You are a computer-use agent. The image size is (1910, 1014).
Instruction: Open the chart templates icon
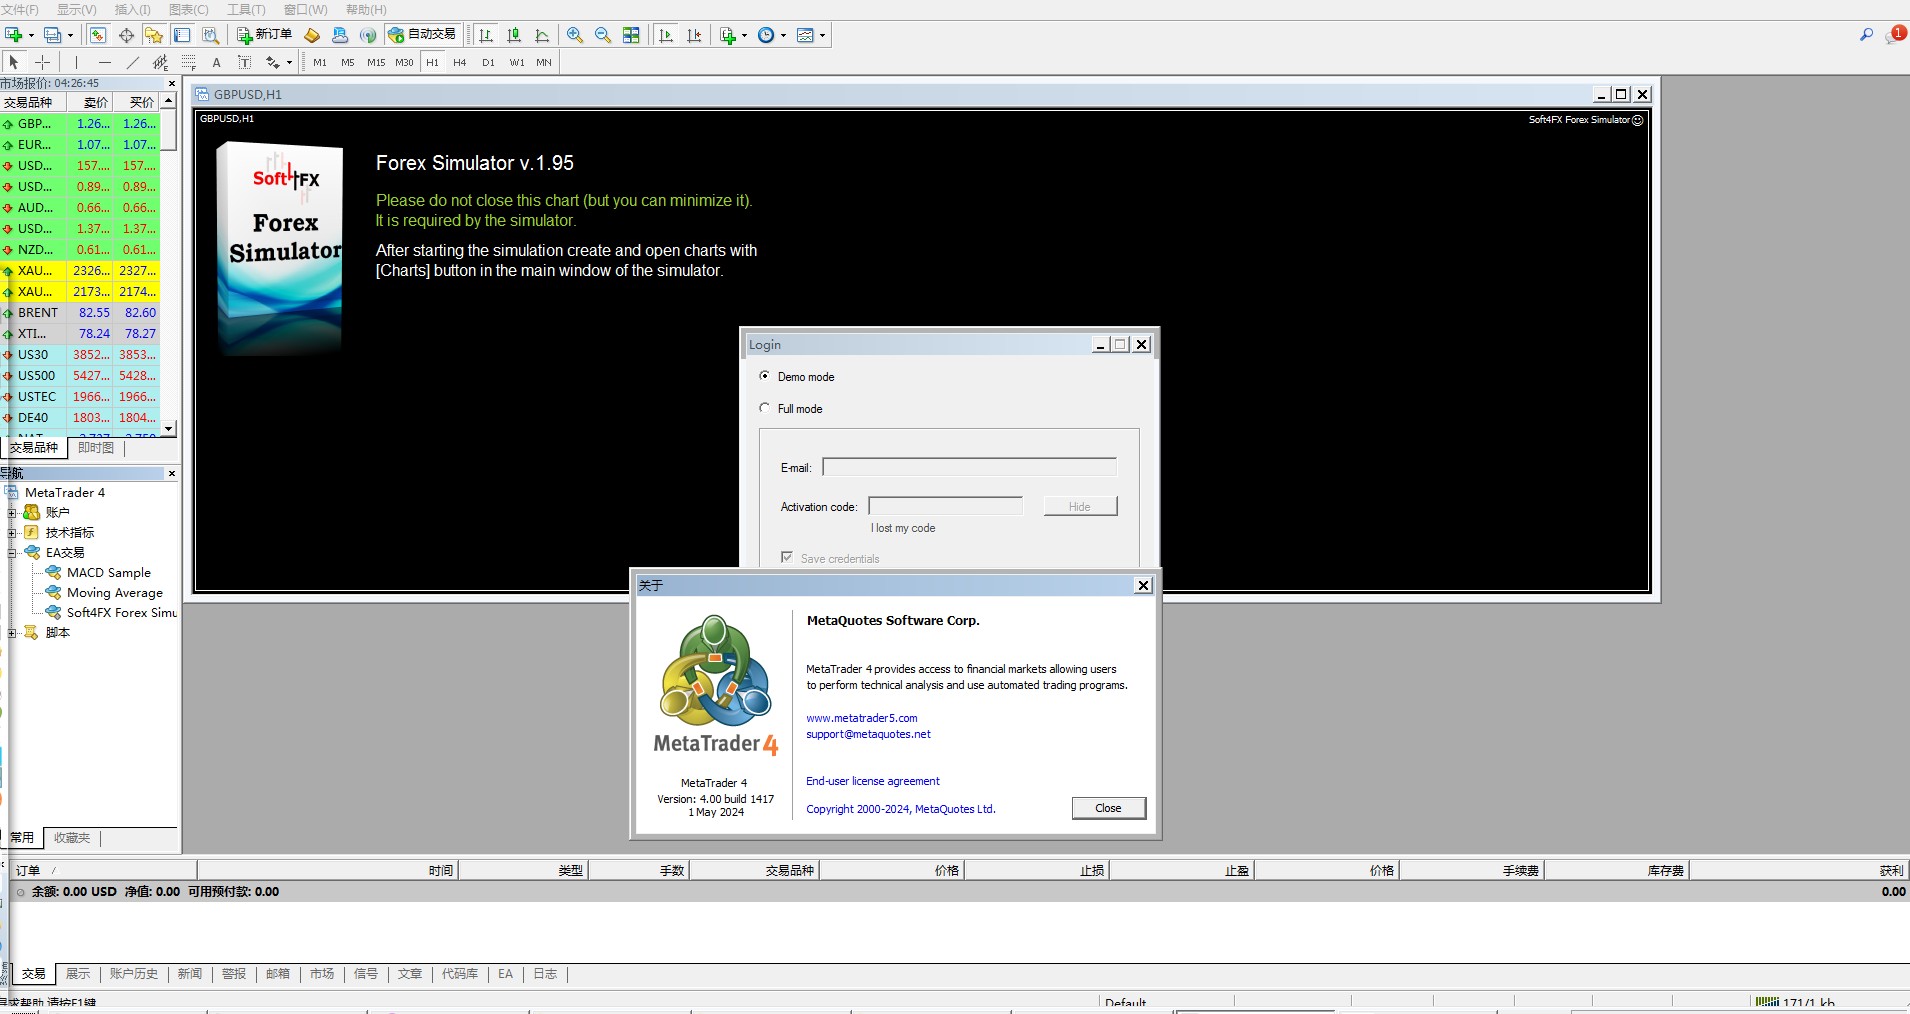click(805, 35)
